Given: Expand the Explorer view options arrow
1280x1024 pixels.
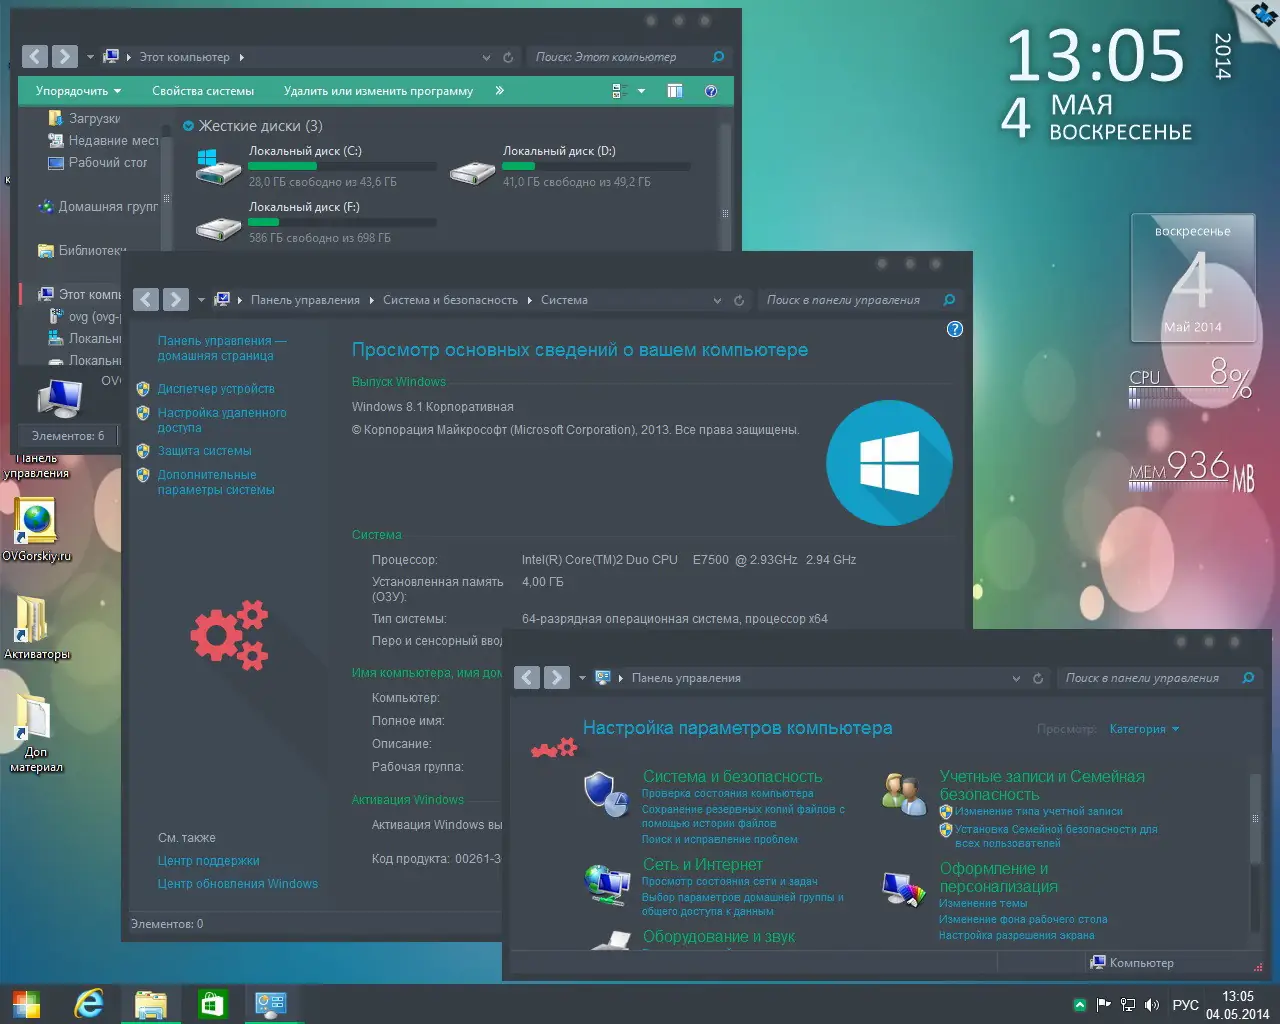Looking at the screenshot, I should click(x=641, y=91).
